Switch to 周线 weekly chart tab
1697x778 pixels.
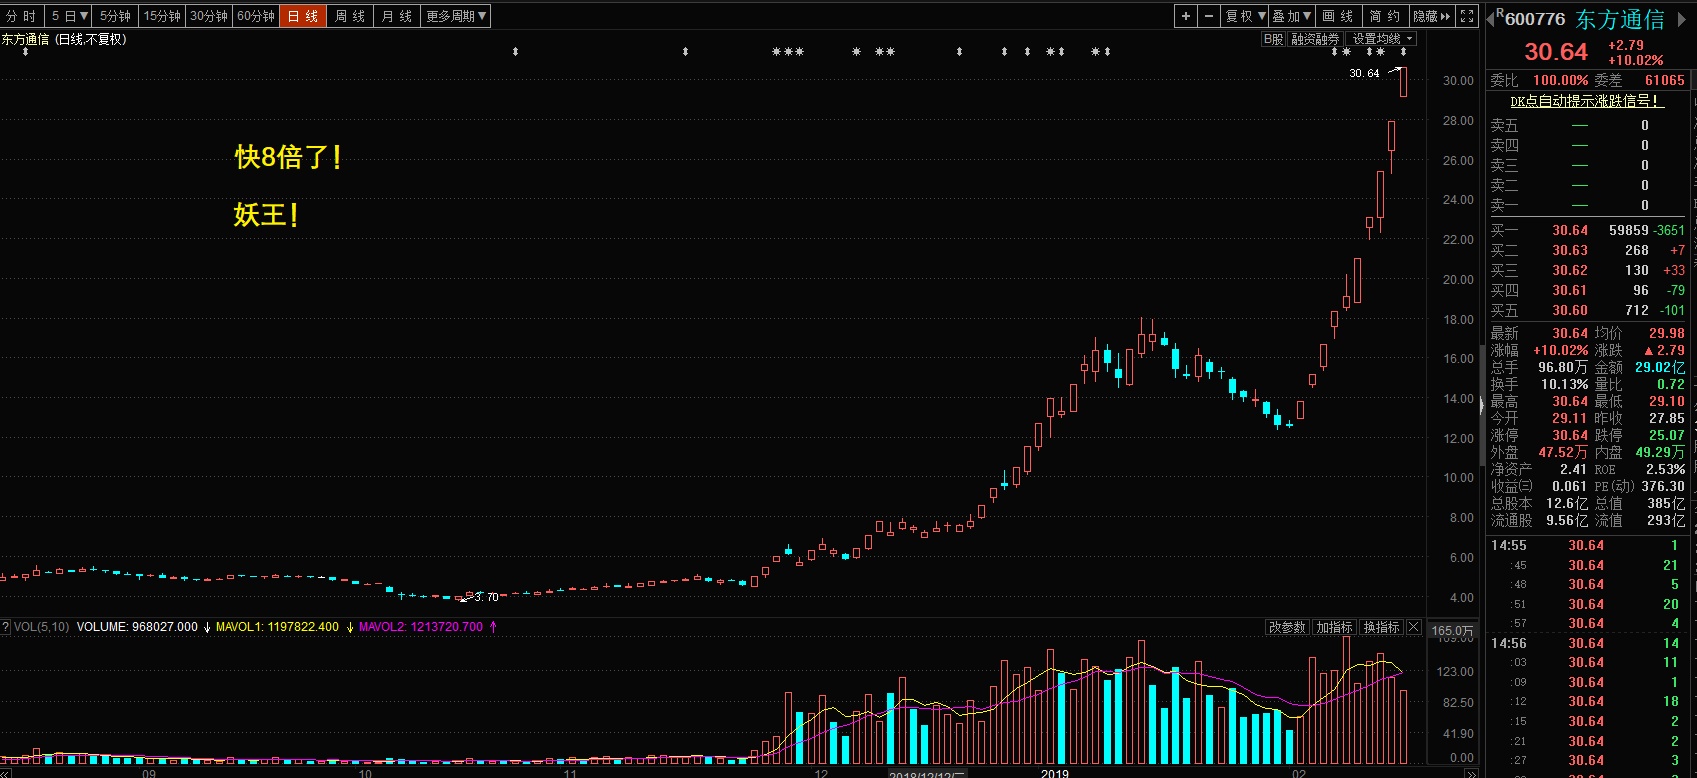click(x=350, y=16)
